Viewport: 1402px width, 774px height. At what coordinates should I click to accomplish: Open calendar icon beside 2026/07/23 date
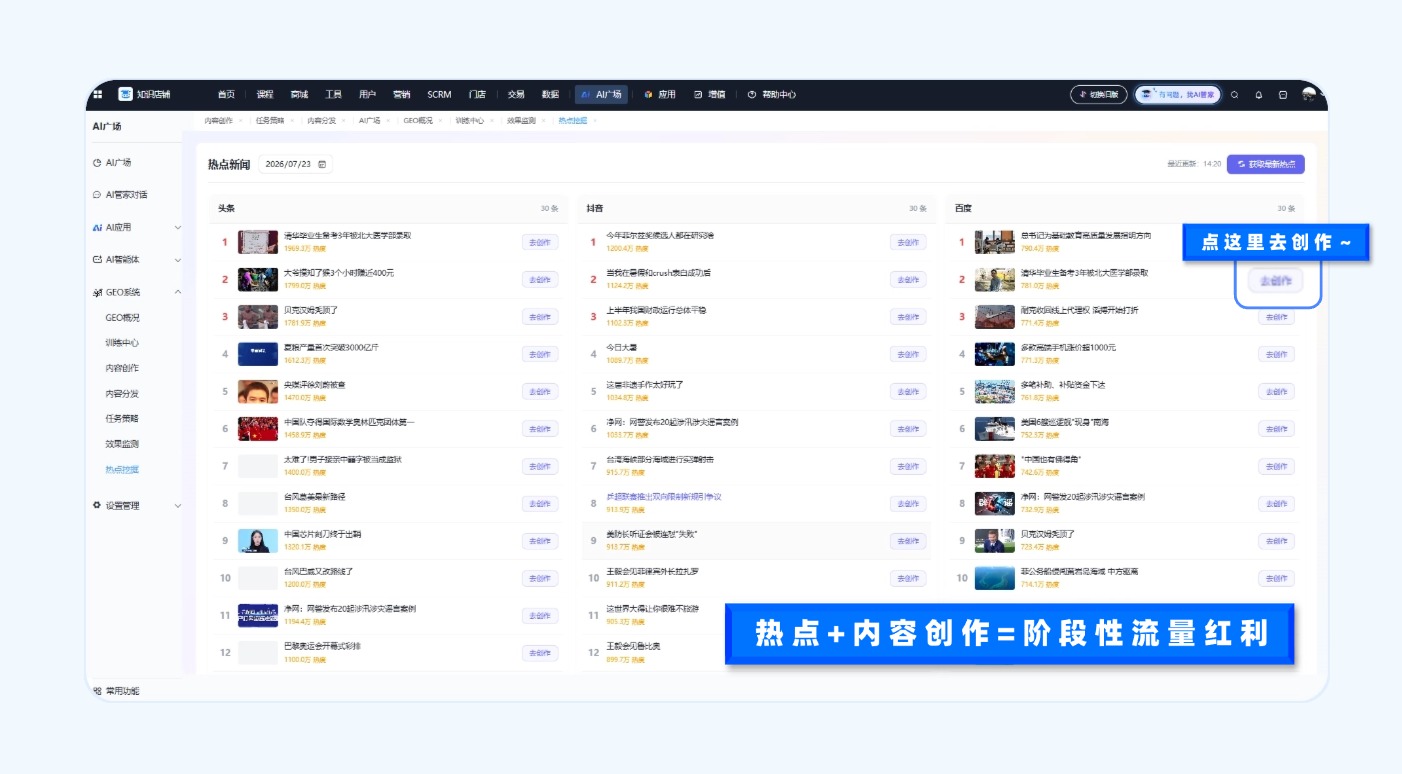click(x=322, y=164)
